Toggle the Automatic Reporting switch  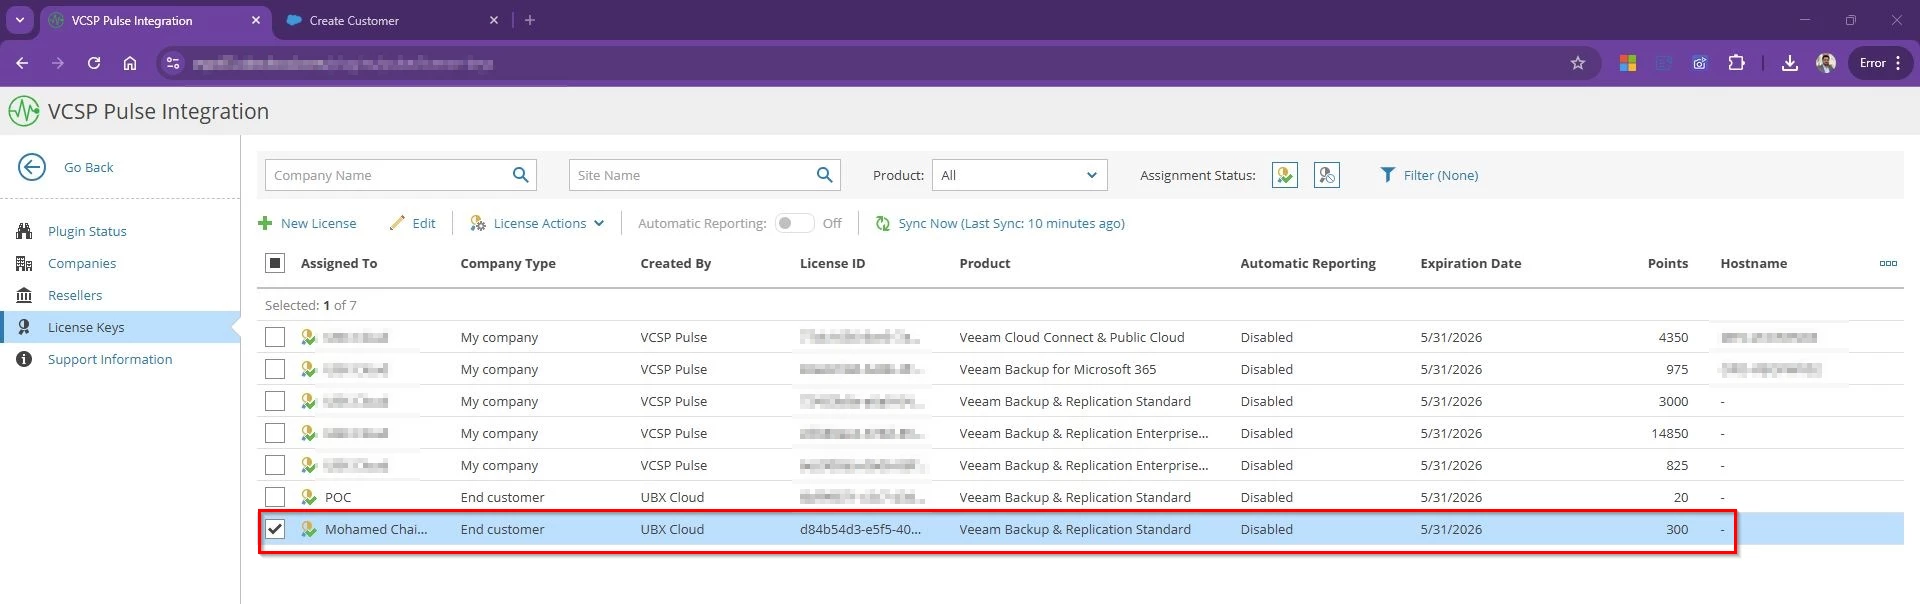coord(794,224)
